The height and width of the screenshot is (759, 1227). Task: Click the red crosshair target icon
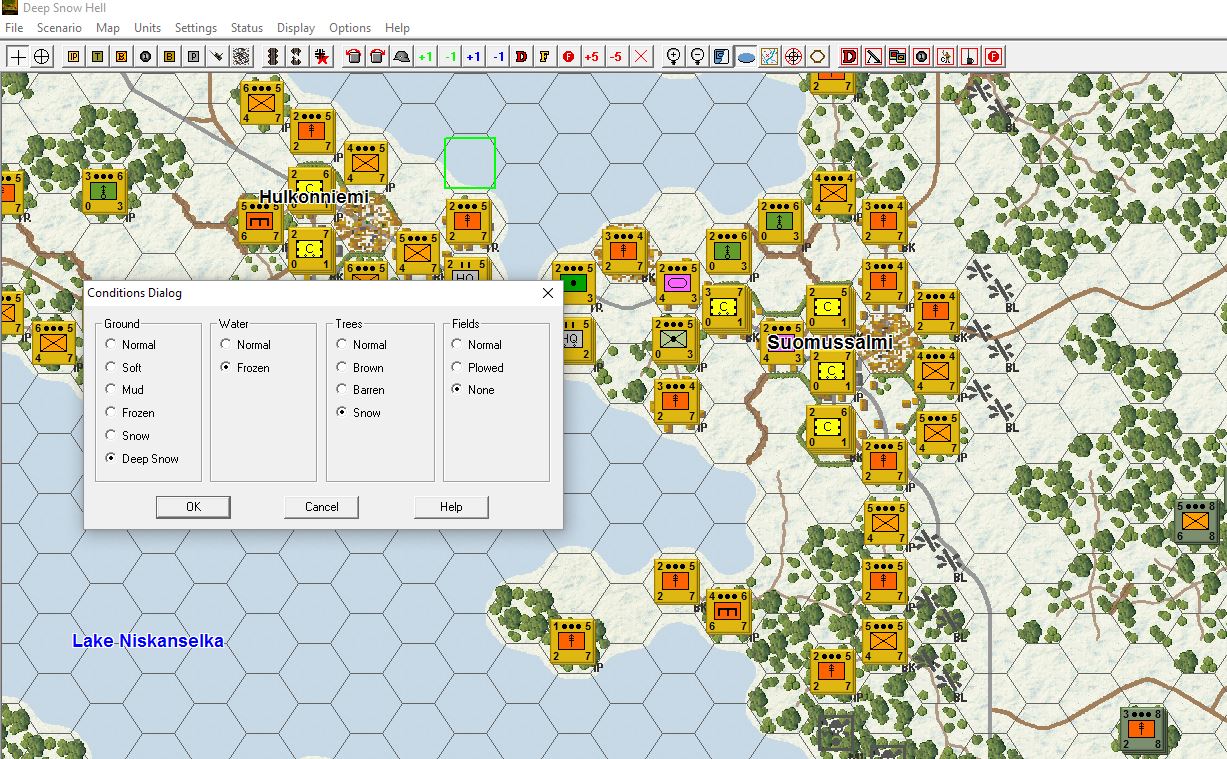pyautogui.click(x=794, y=57)
